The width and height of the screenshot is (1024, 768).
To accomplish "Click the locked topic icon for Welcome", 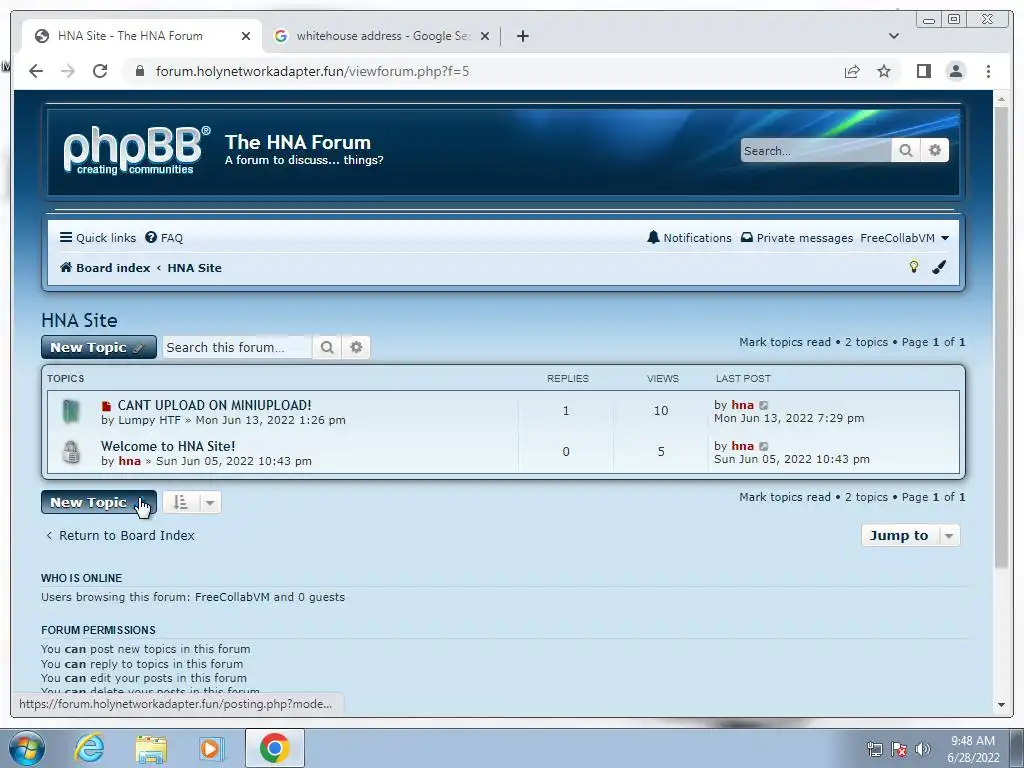I will click(x=71, y=451).
